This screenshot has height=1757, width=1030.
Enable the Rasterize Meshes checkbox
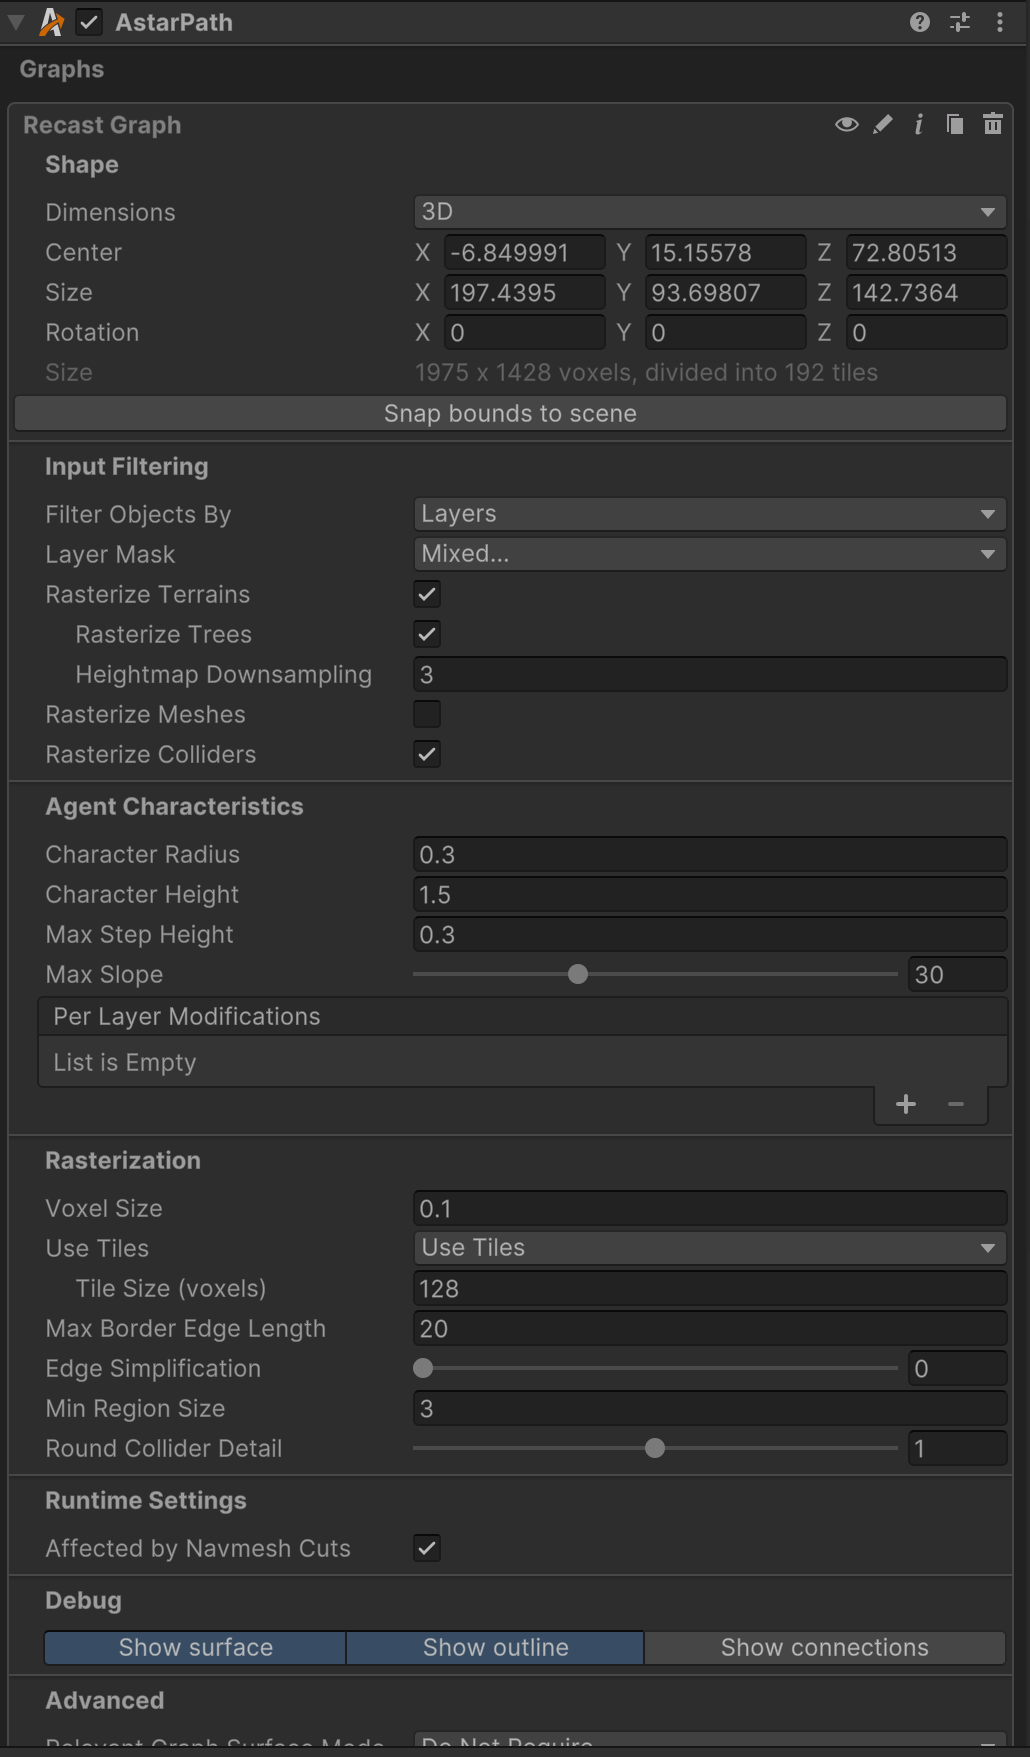tap(427, 714)
